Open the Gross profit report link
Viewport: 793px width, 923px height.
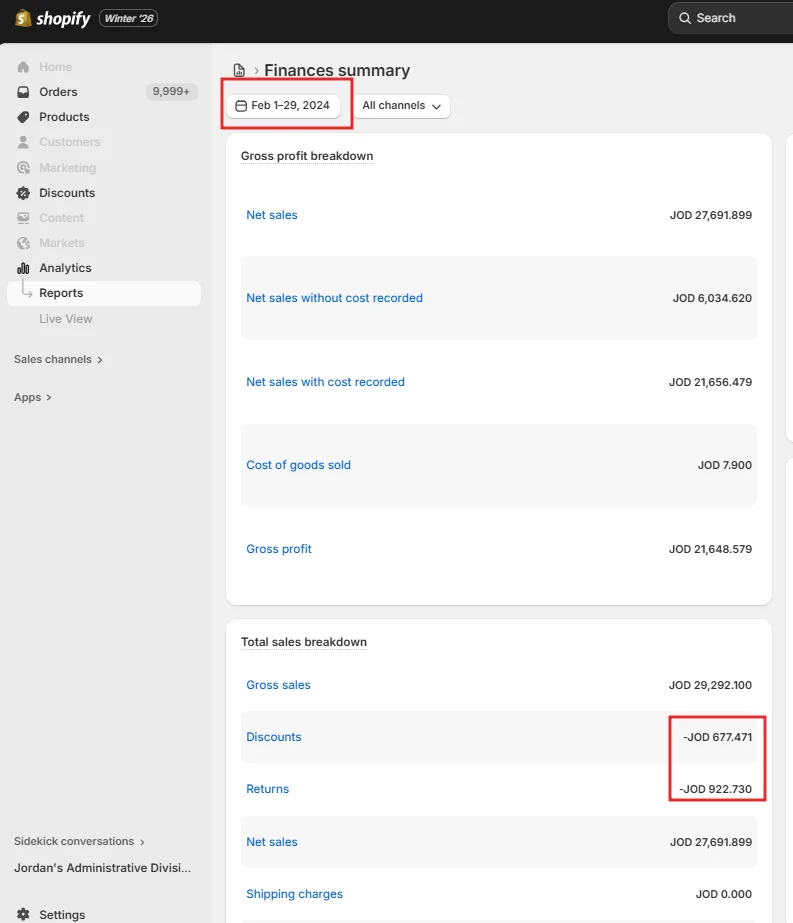pyautogui.click(x=278, y=548)
